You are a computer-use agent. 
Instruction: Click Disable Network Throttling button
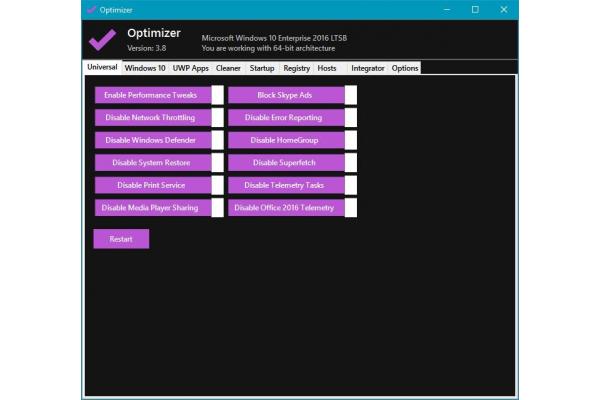[x=153, y=118]
